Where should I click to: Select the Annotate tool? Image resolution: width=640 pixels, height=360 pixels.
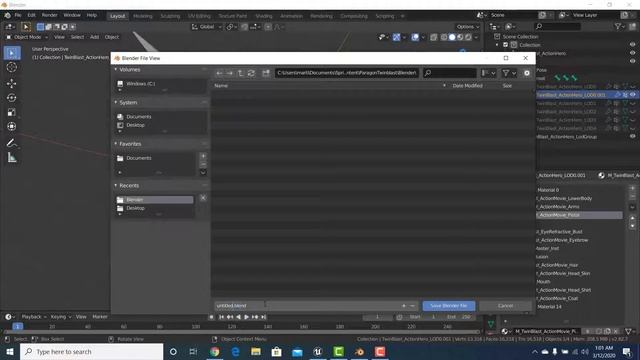12,143
